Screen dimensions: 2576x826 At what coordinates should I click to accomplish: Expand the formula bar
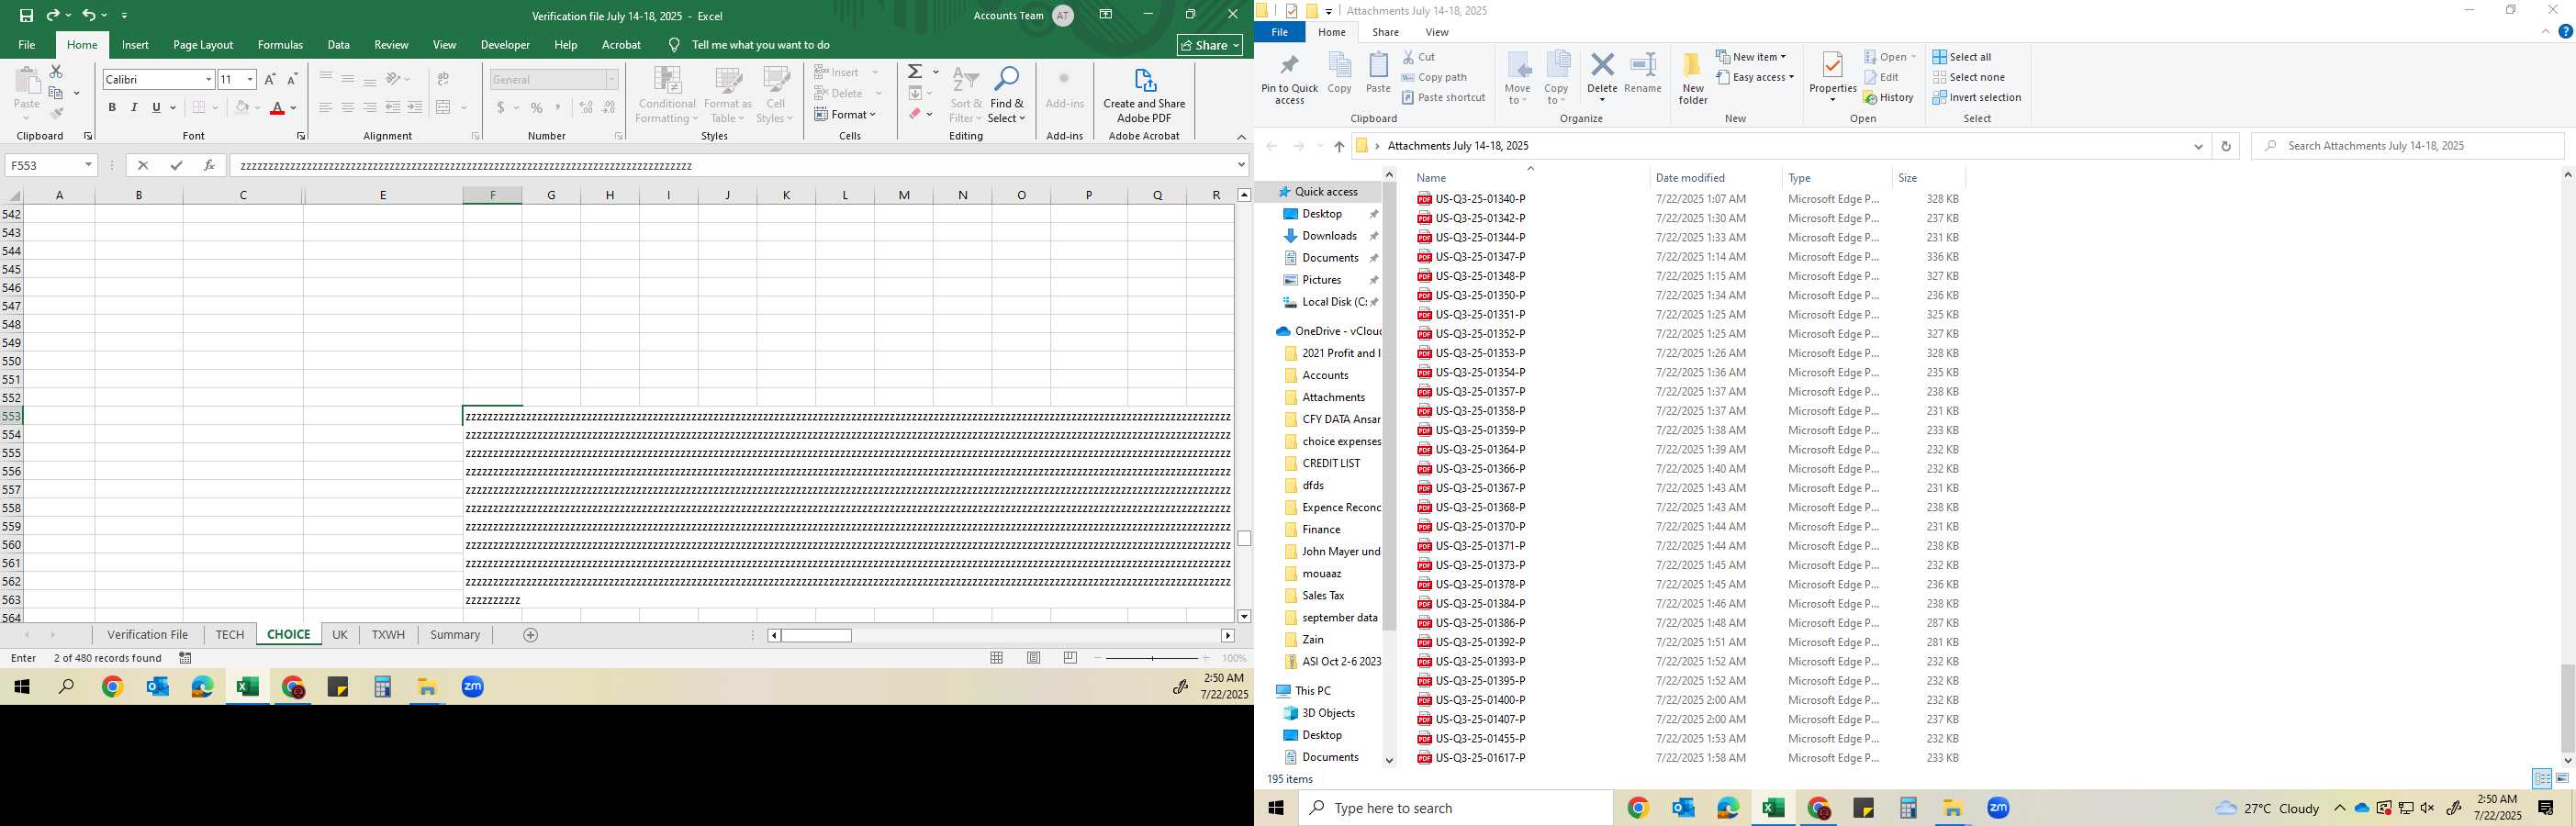pyautogui.click(x=1242, y=165)
